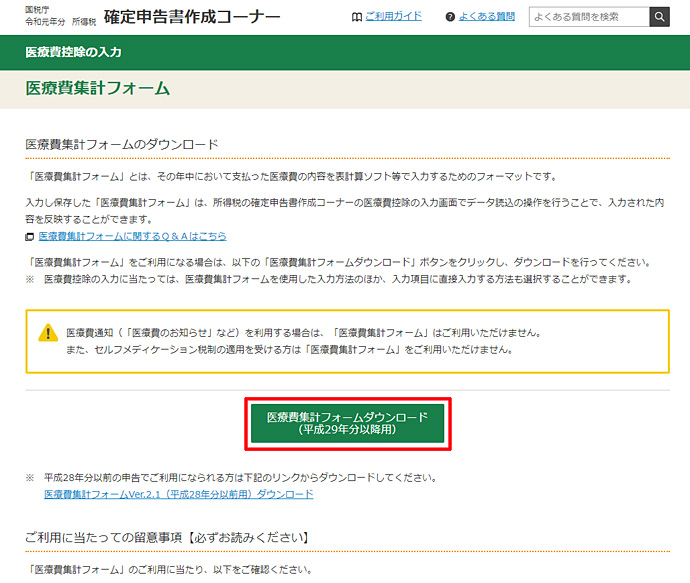The height and width of the screenshot is (583, 690).
Task: Click the yellow warning triangle icon
Action: [x=48, y=333]
